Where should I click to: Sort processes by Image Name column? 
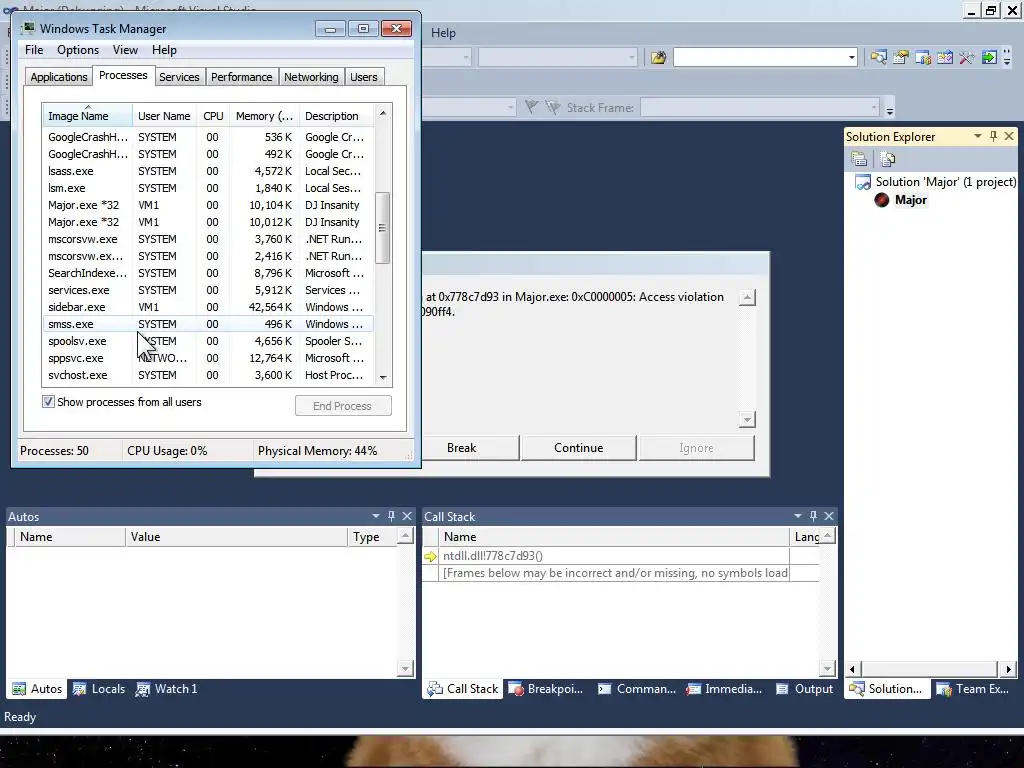[88, 116]
